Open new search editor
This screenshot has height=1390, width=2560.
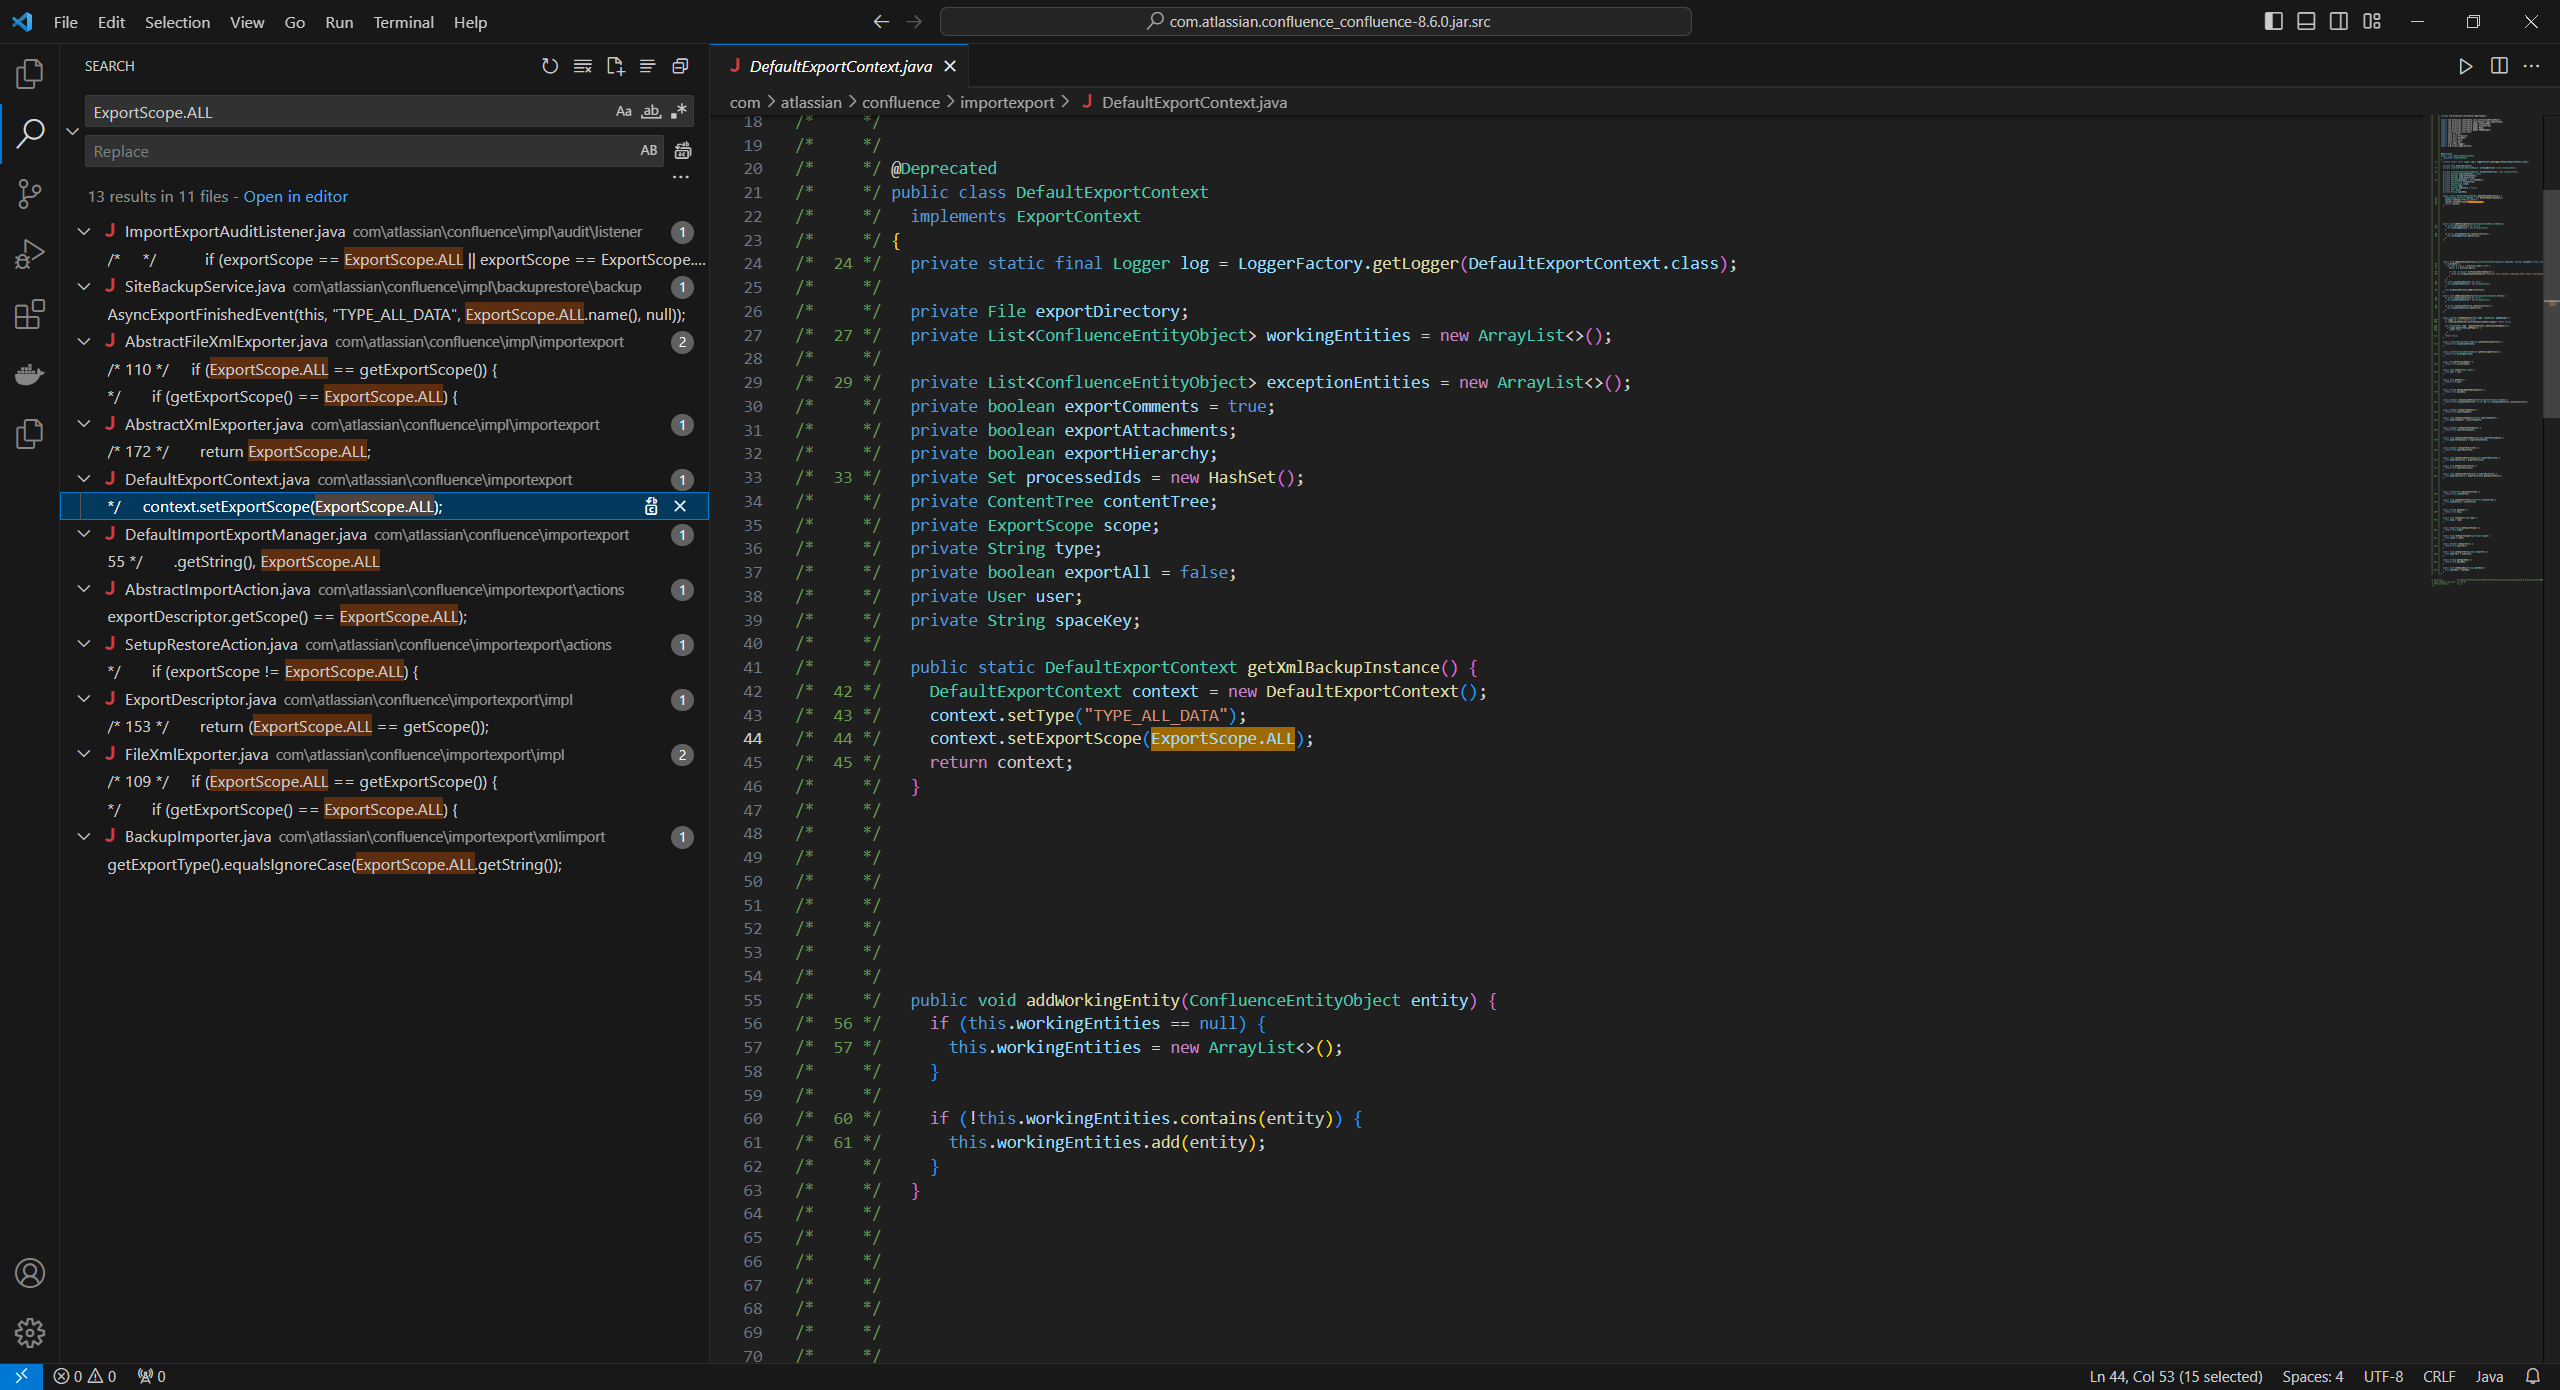pyautogui.click(x=615, y=66)
